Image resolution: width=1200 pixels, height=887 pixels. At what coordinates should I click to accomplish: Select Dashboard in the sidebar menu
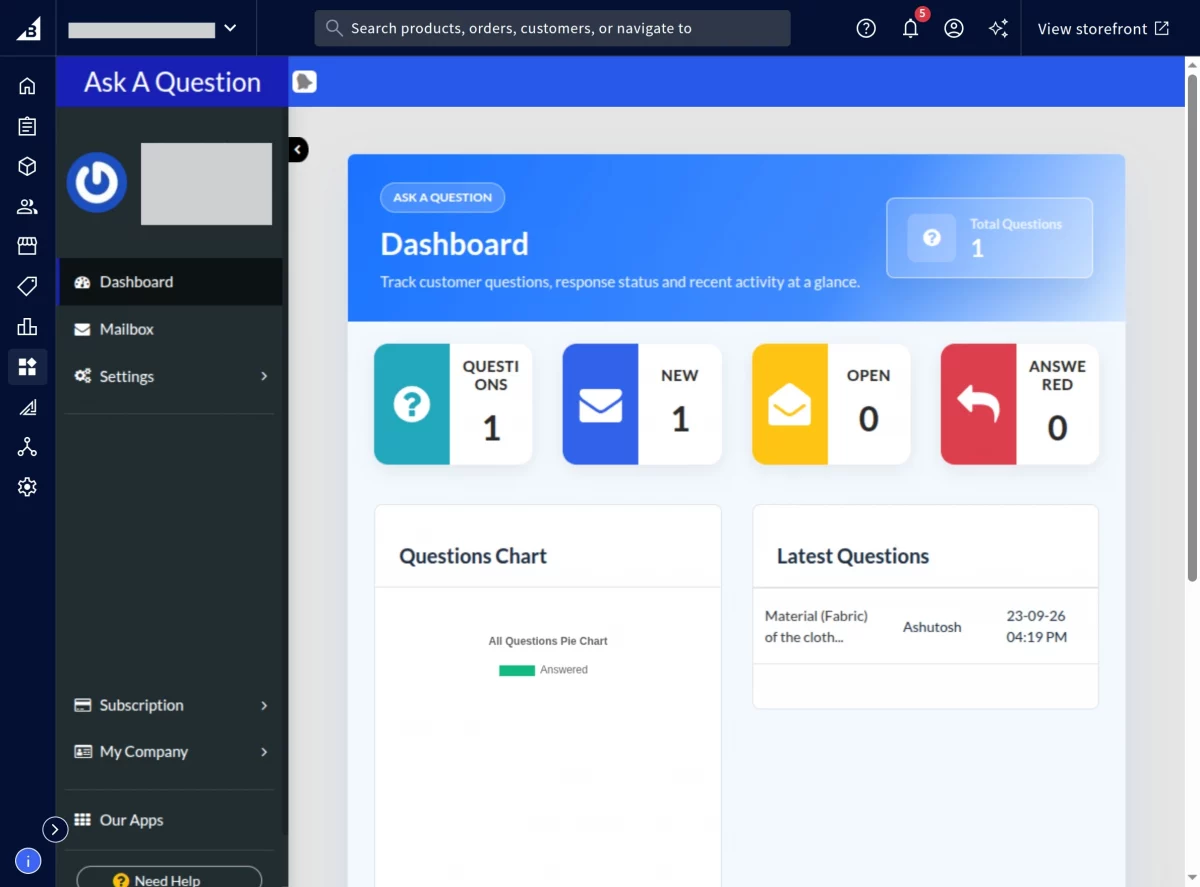coord(170,282)
